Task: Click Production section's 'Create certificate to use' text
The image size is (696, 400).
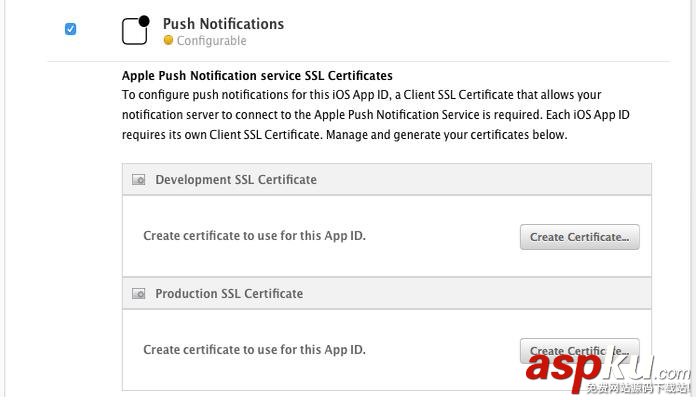Action: click(254, 350)
